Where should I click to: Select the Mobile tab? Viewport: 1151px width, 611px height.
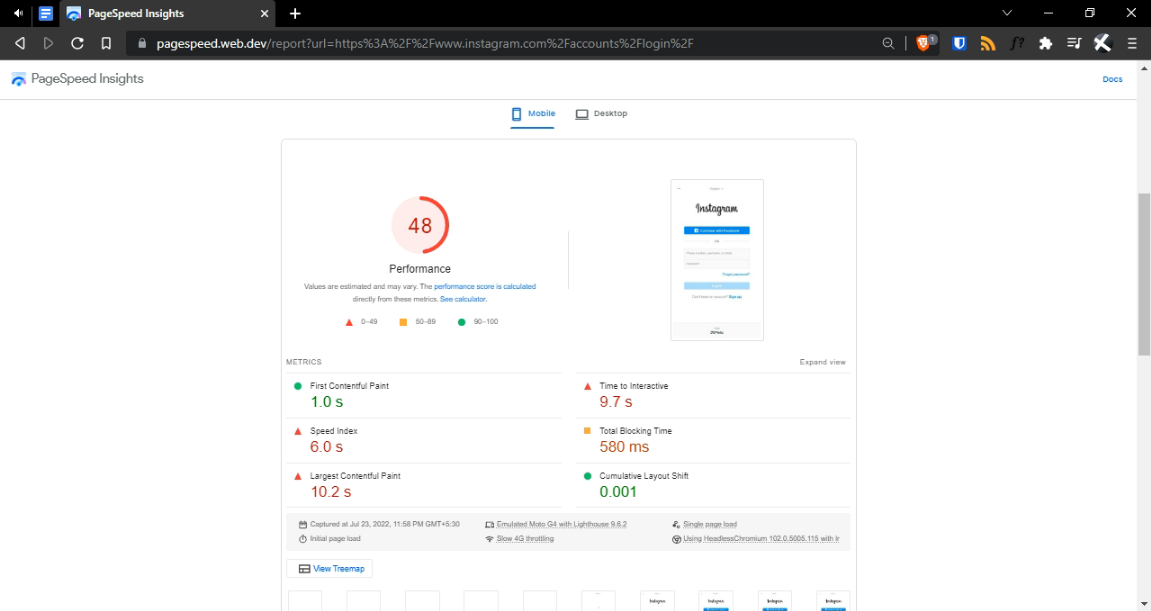click(x=533, y=114)
